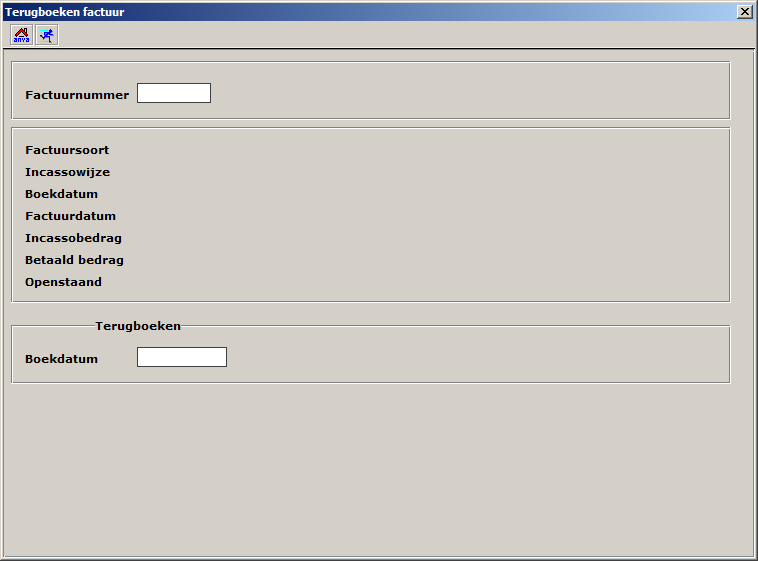Screen dimensions: 758x561
Task: Focus the Factuurnummer input field
Action: [174, 93]
